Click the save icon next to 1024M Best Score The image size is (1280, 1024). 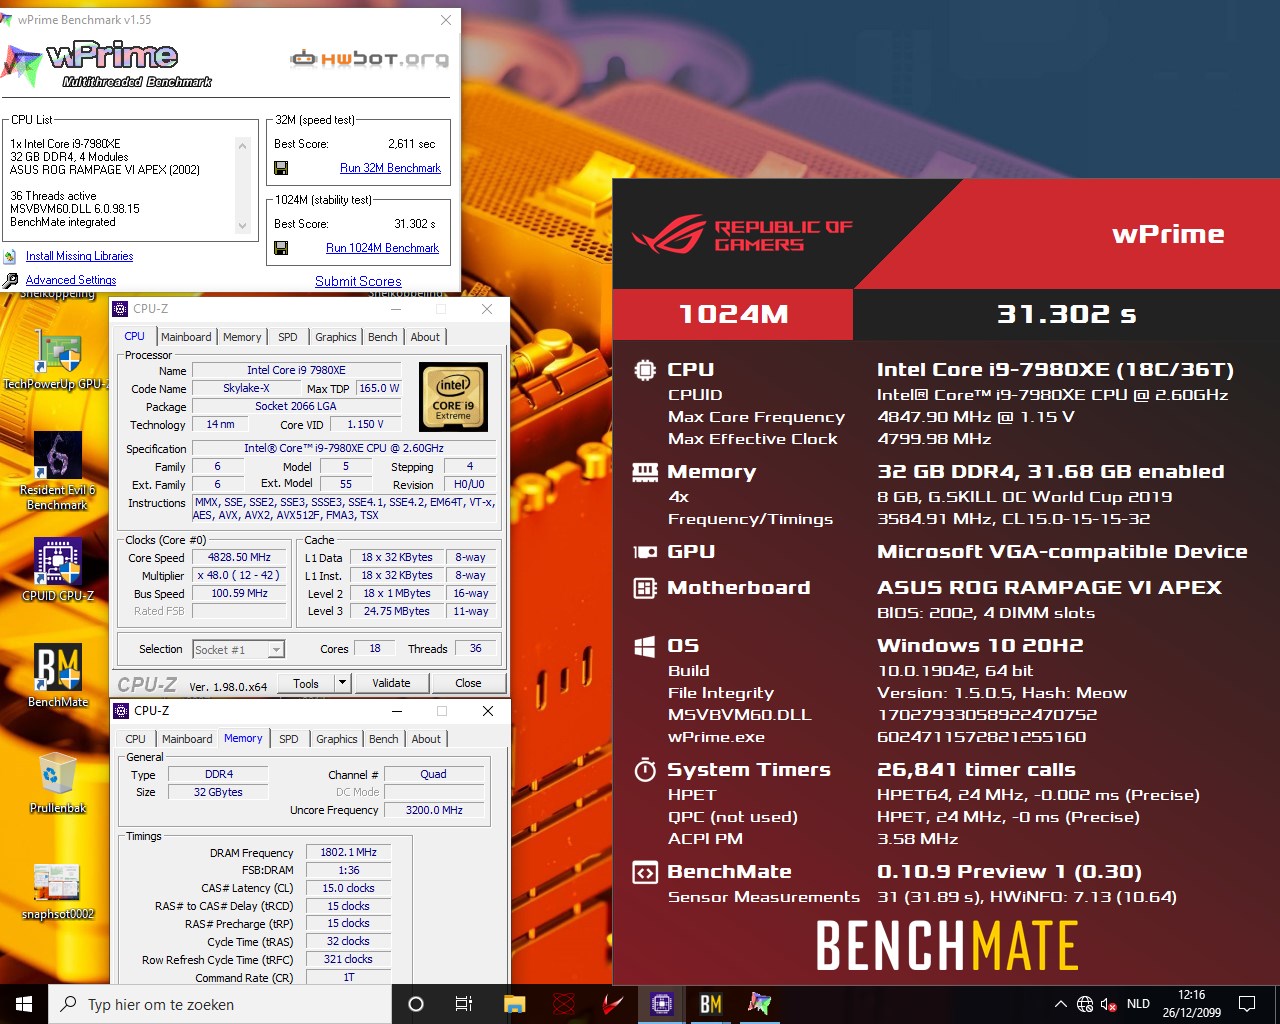tap(281, 248)
